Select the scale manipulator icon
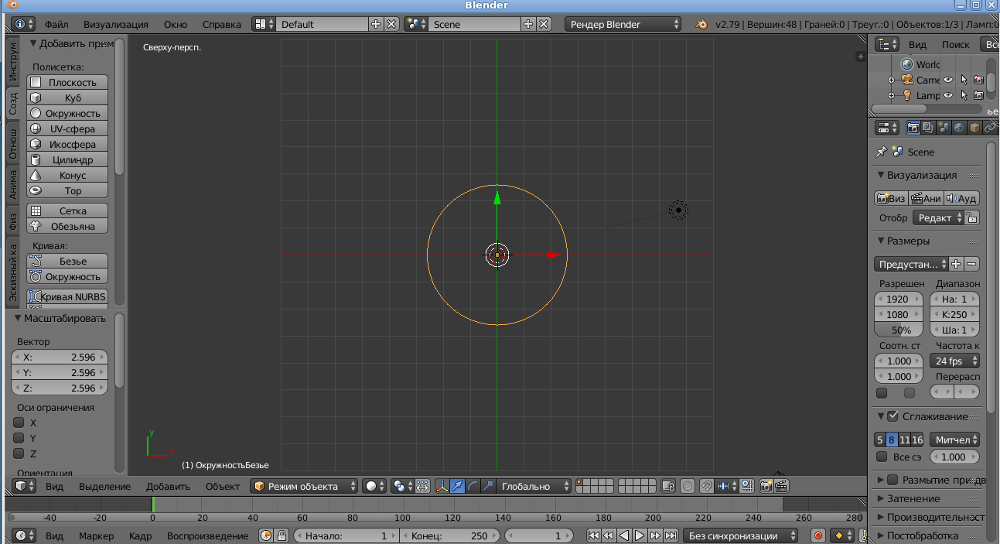The width and height of the screenshot is (1000, 544). click(488, 486)
